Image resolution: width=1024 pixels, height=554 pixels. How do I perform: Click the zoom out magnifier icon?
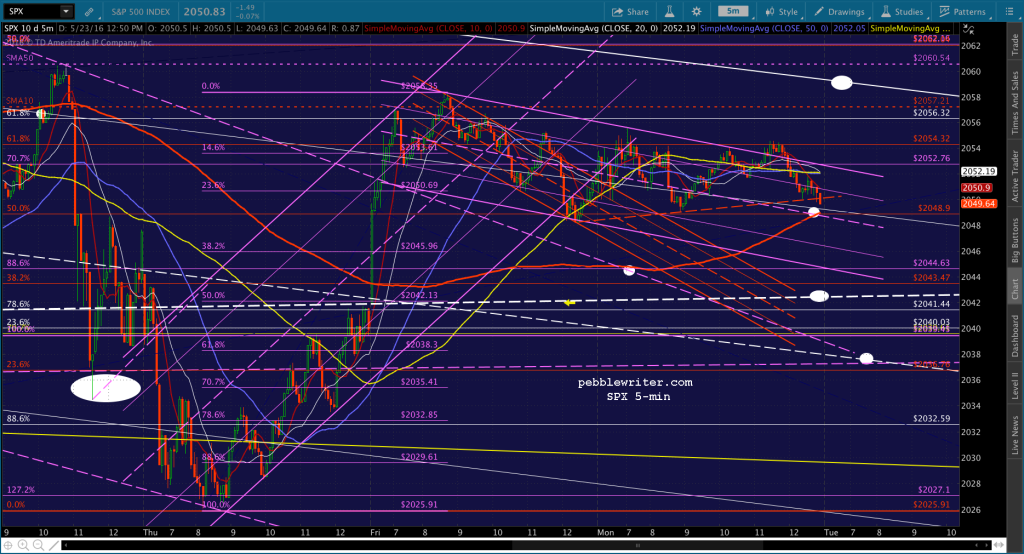pos(39,545)
